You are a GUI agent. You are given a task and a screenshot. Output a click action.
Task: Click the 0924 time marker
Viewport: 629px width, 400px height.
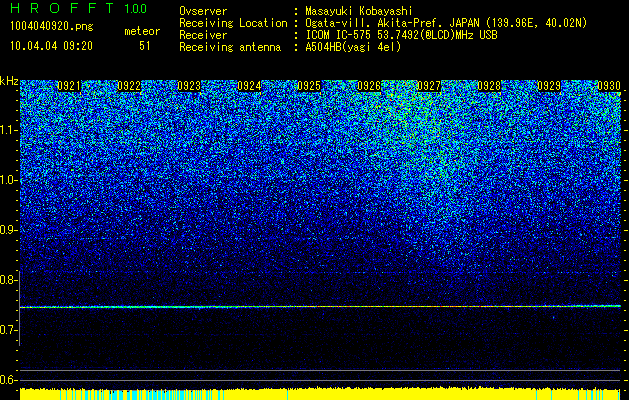249,86
